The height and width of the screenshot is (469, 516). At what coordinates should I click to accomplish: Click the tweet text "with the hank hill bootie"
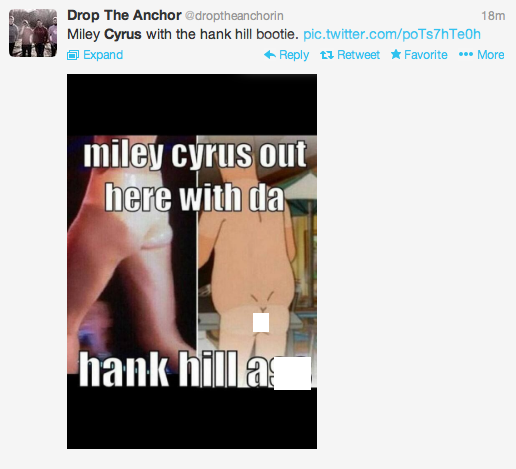click(220, 34)
